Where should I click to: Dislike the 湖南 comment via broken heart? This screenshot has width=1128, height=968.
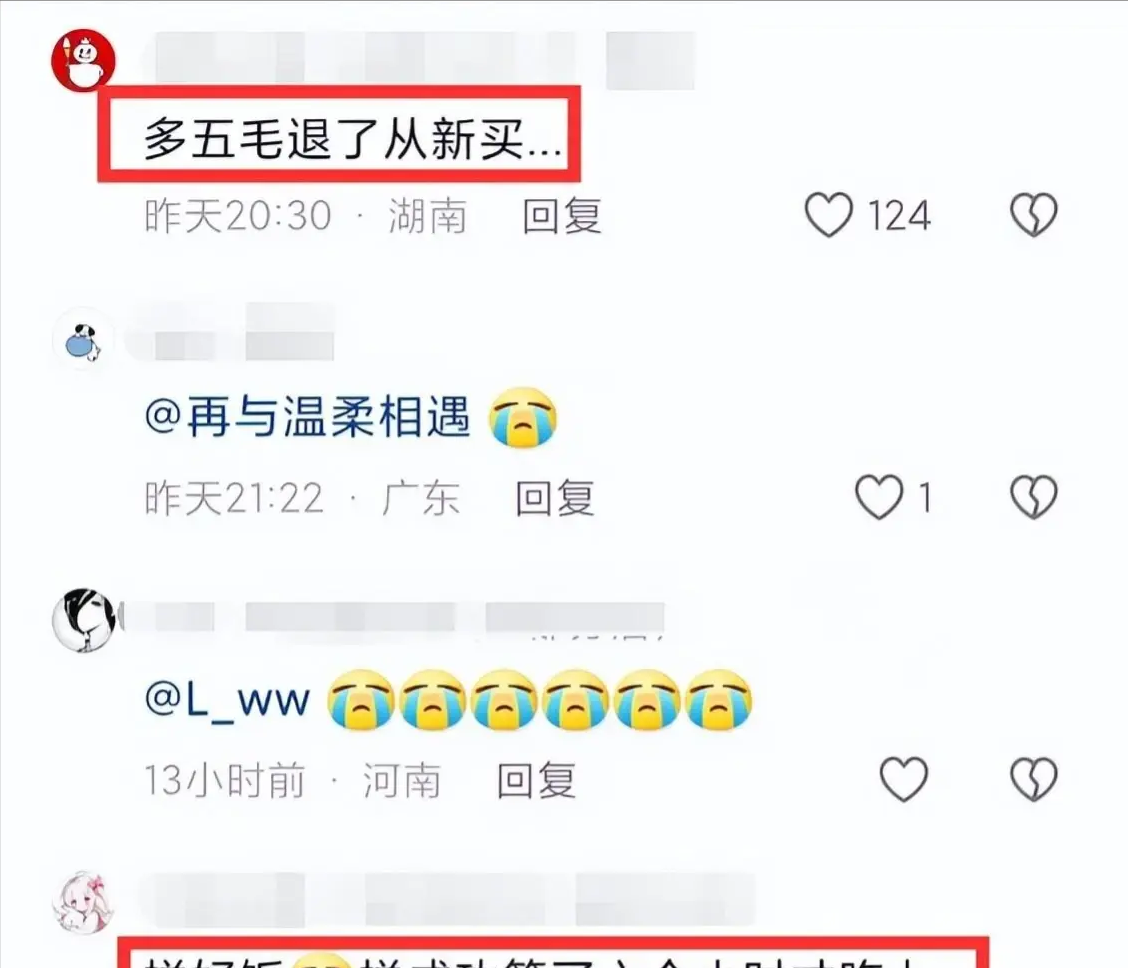[x=1034, y=214]
